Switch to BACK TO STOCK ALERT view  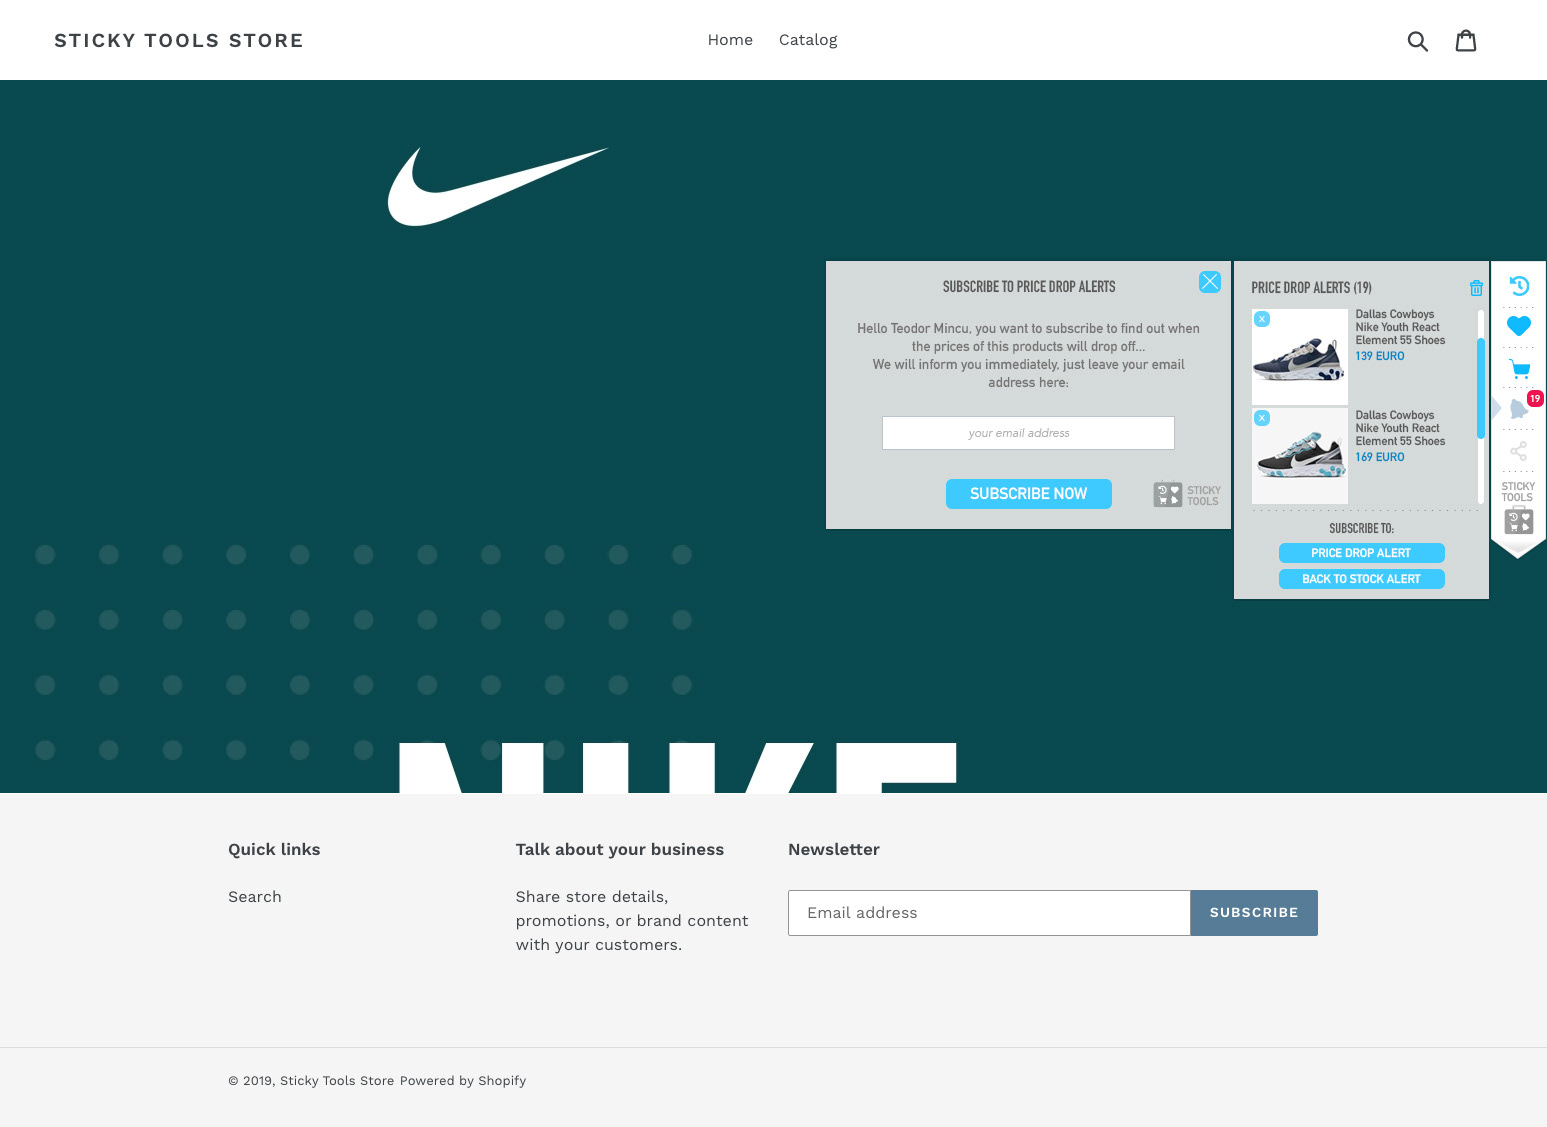click(x=1361, y=578)
